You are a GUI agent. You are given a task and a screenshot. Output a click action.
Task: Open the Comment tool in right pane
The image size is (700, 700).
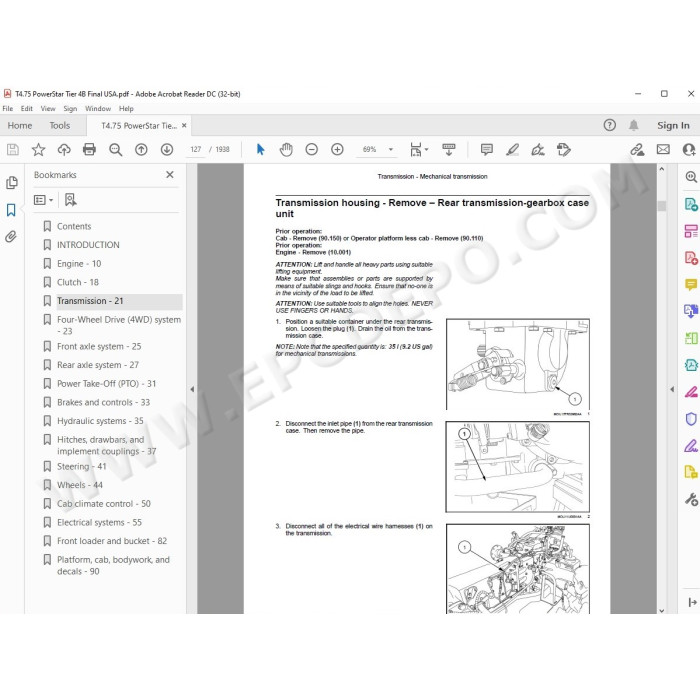[x=691, y=284]
